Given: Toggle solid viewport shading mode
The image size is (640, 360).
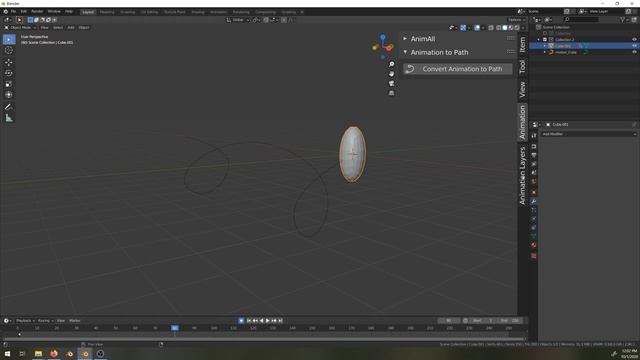Looking at the screenshot, I should (504, 28).
